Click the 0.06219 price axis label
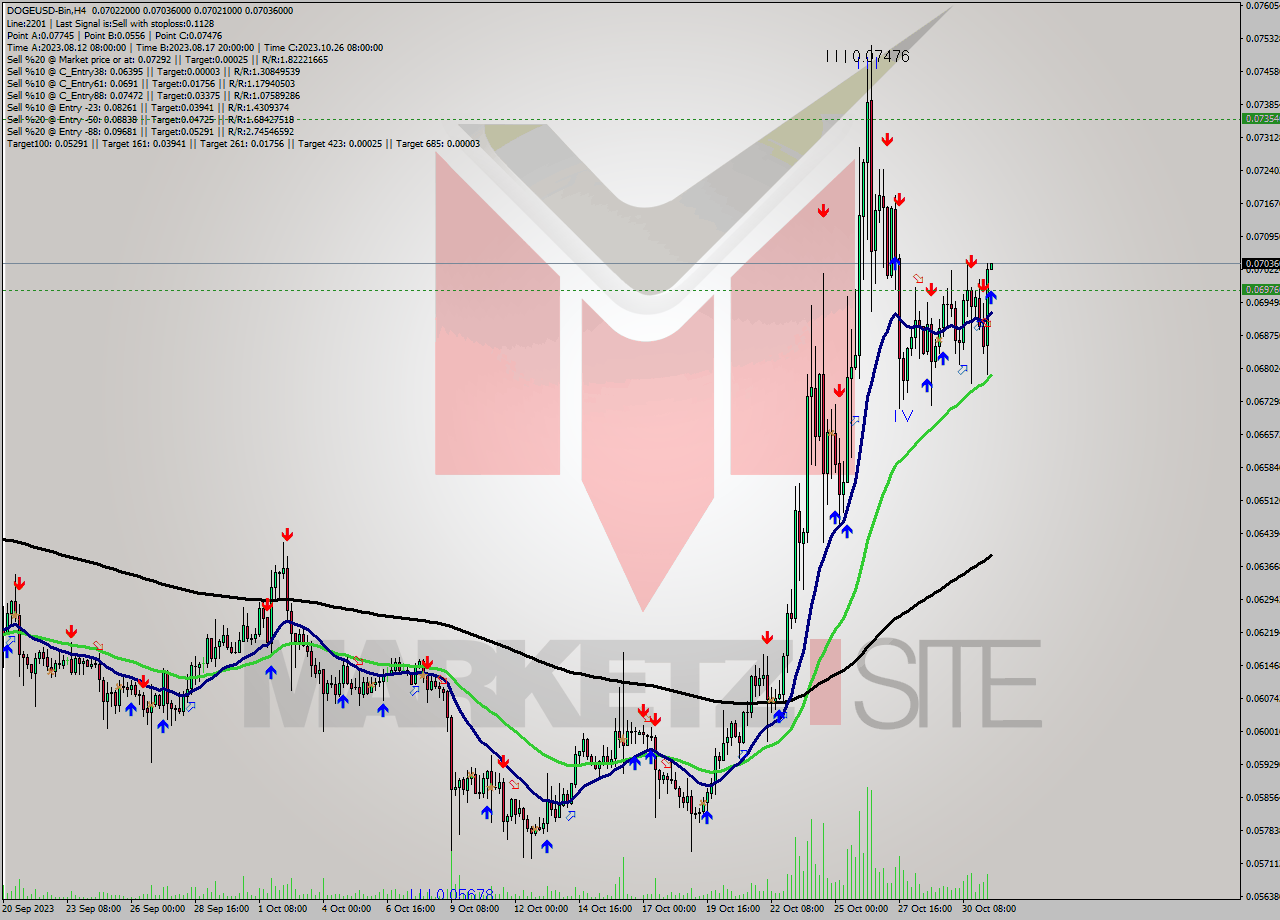The height and width of the screenshot is (920, 1280). (x=1262, y=633)
